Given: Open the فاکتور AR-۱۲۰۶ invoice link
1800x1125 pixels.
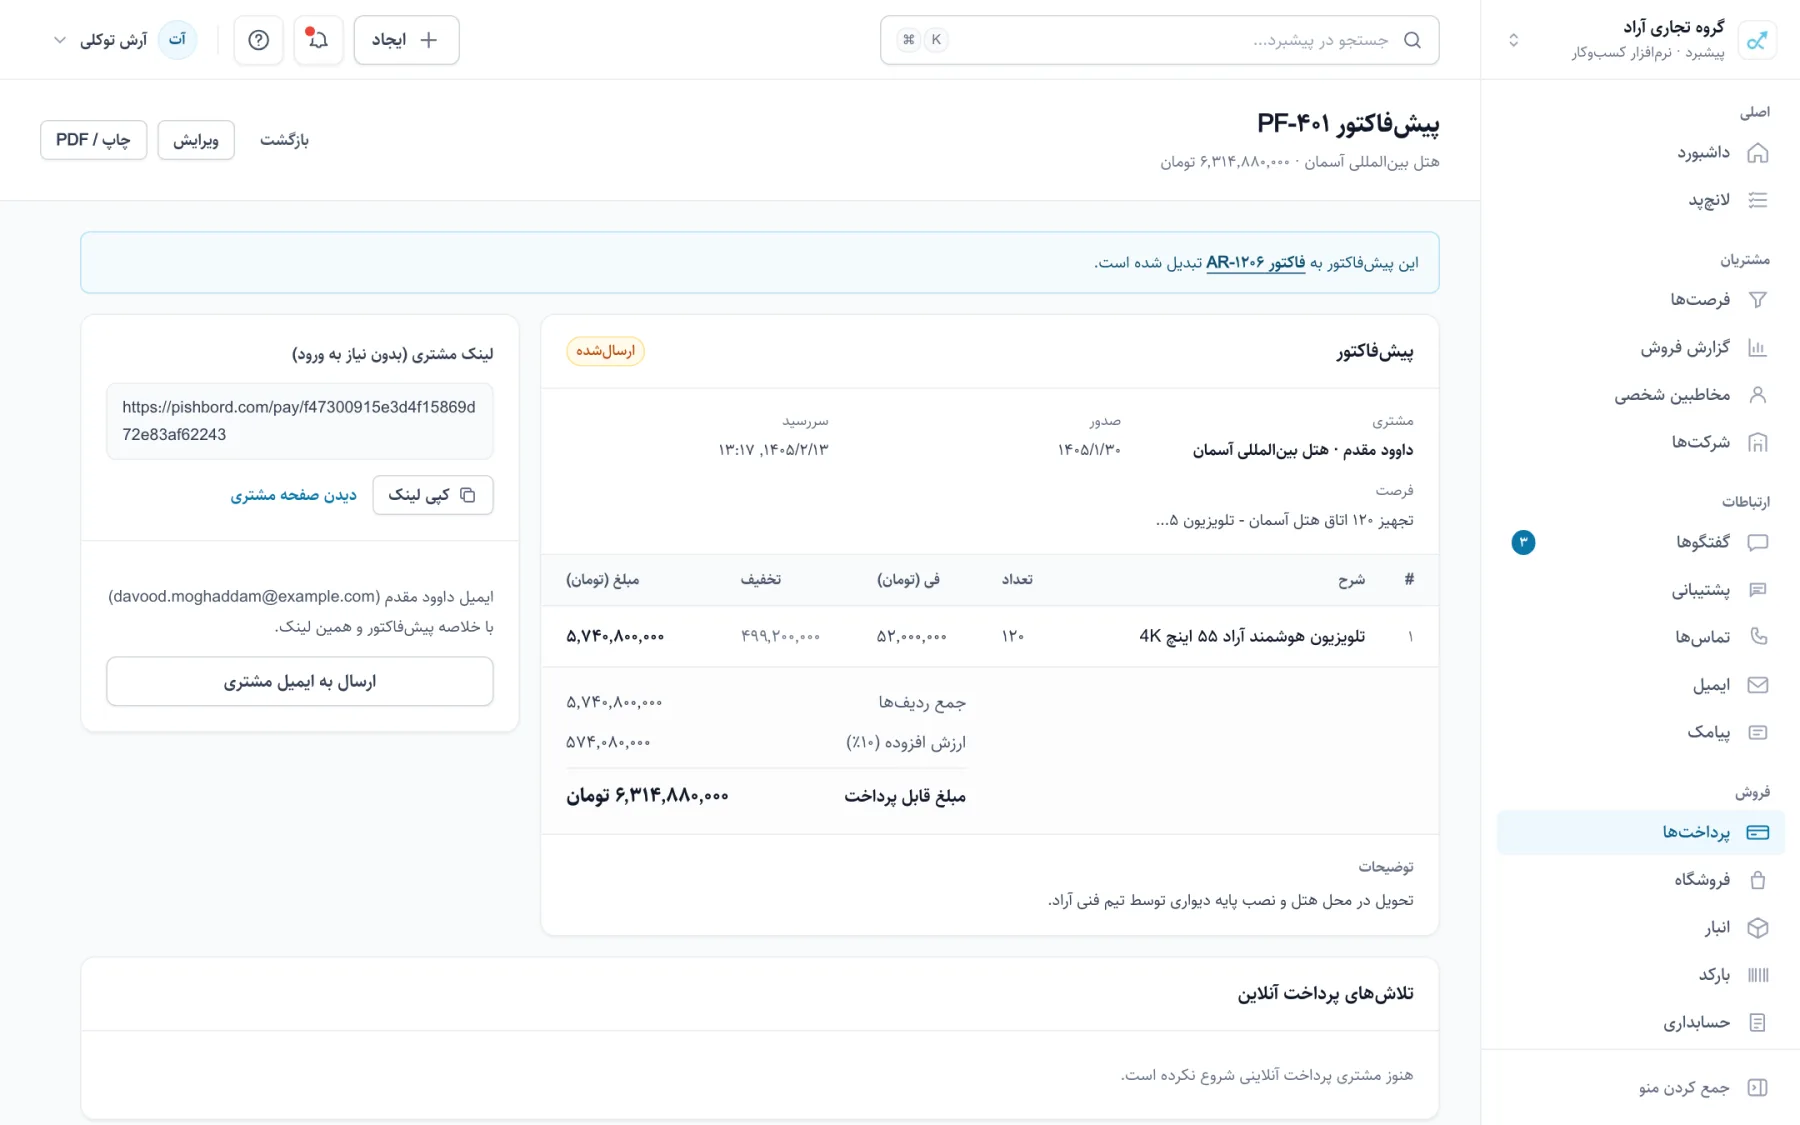Looking at the screenshot, I should [1255, 263].
